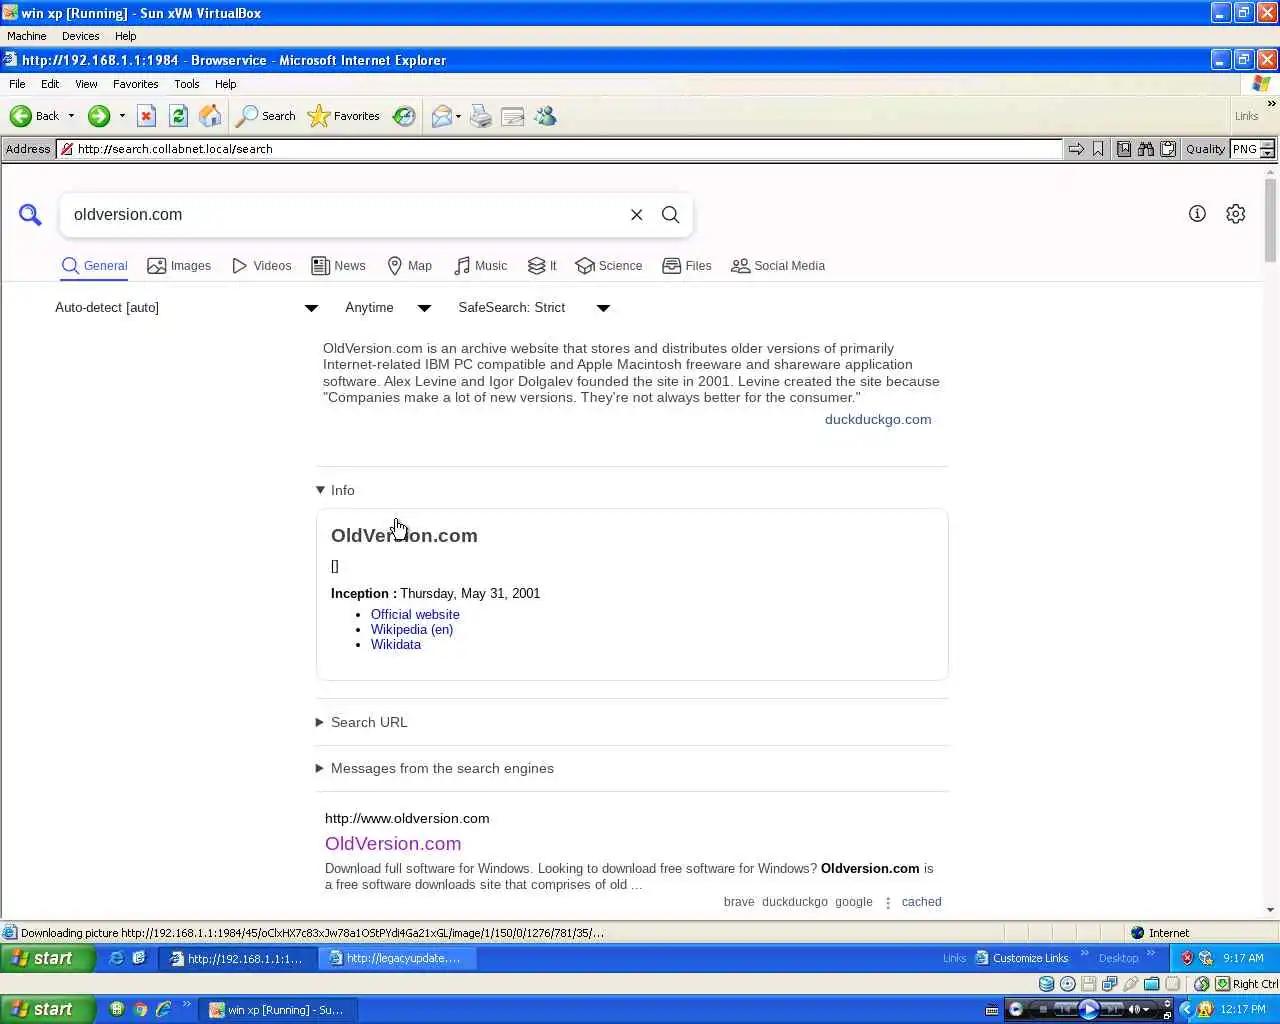1280x1024 pixels.
Task: Open the Anytime time range dropdown
Action: click(x=388, y=308)
